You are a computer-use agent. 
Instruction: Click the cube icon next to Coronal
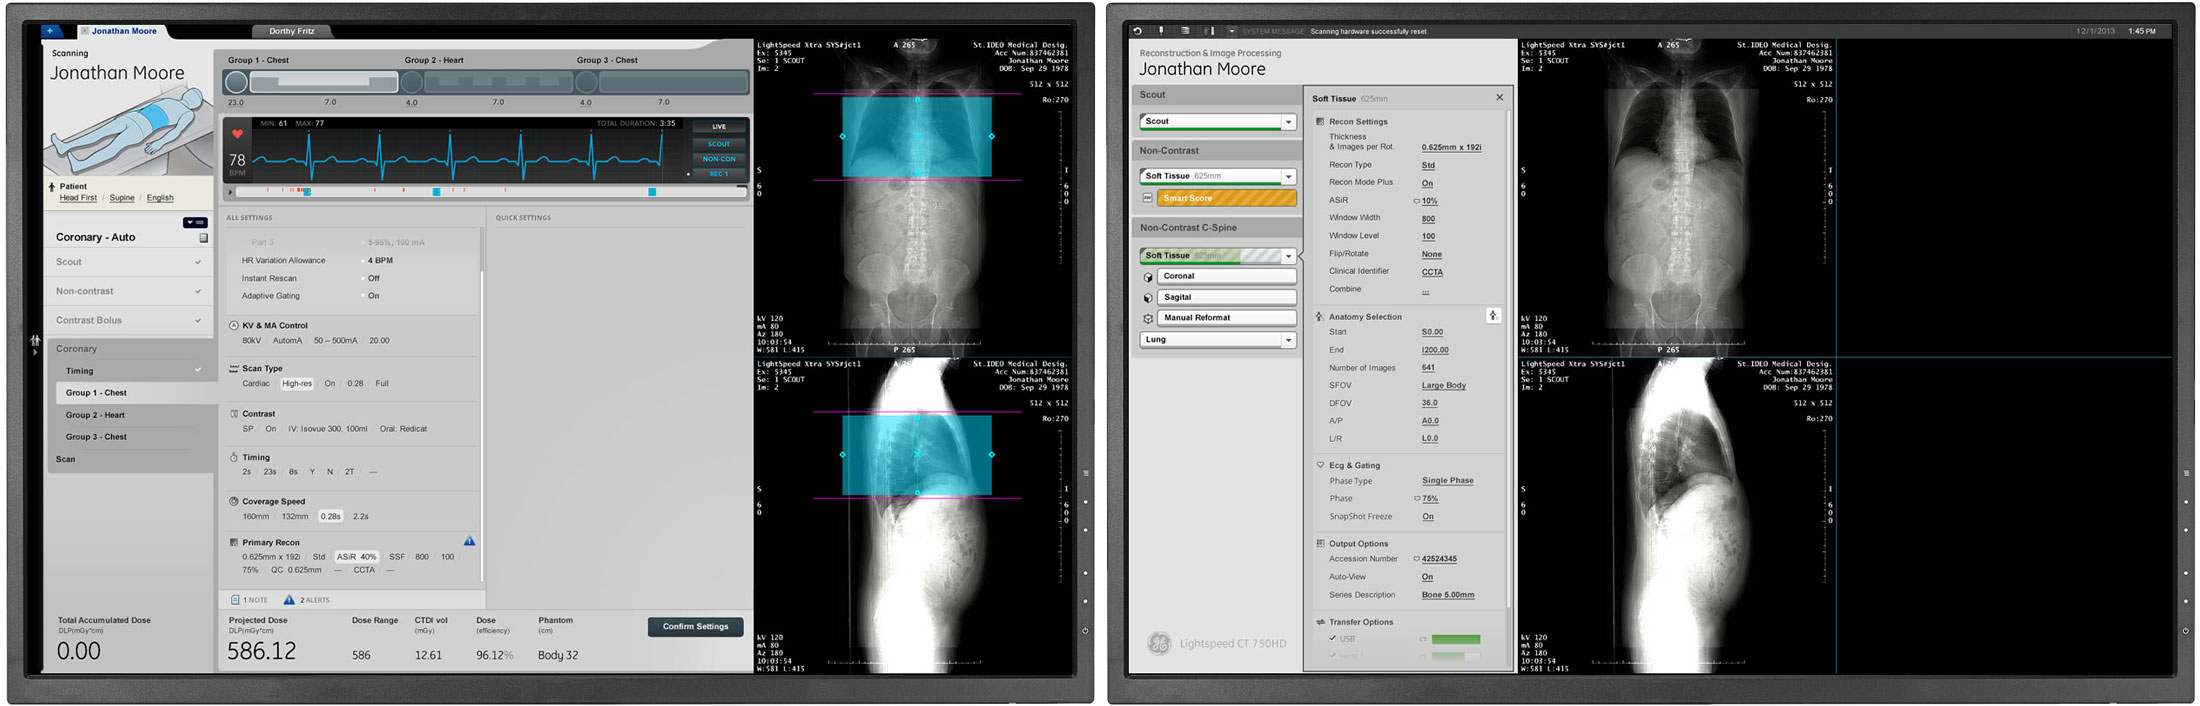tap(1148, 277)
